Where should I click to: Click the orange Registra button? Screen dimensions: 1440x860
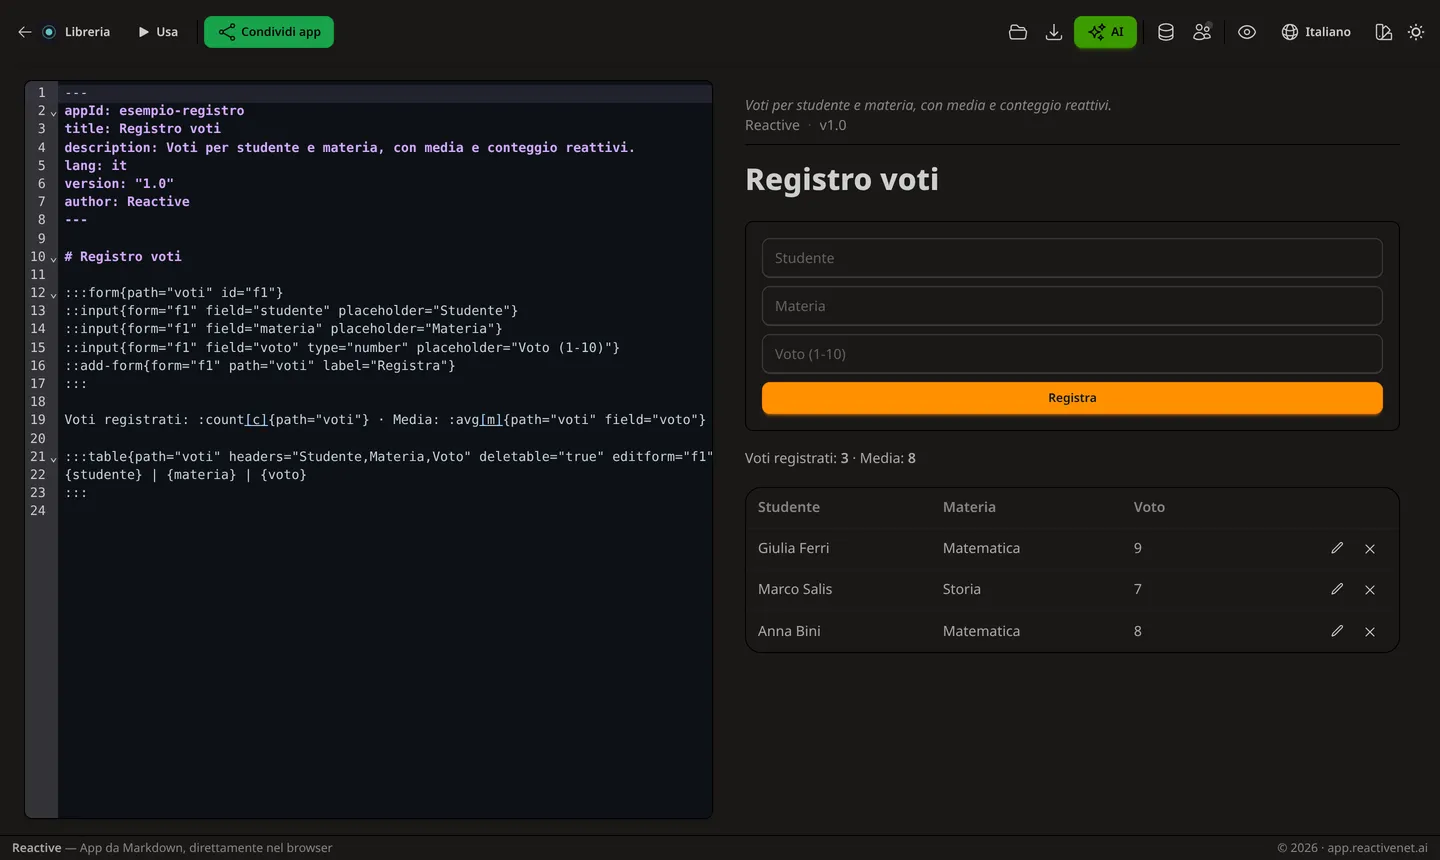tap(1072, 398)
